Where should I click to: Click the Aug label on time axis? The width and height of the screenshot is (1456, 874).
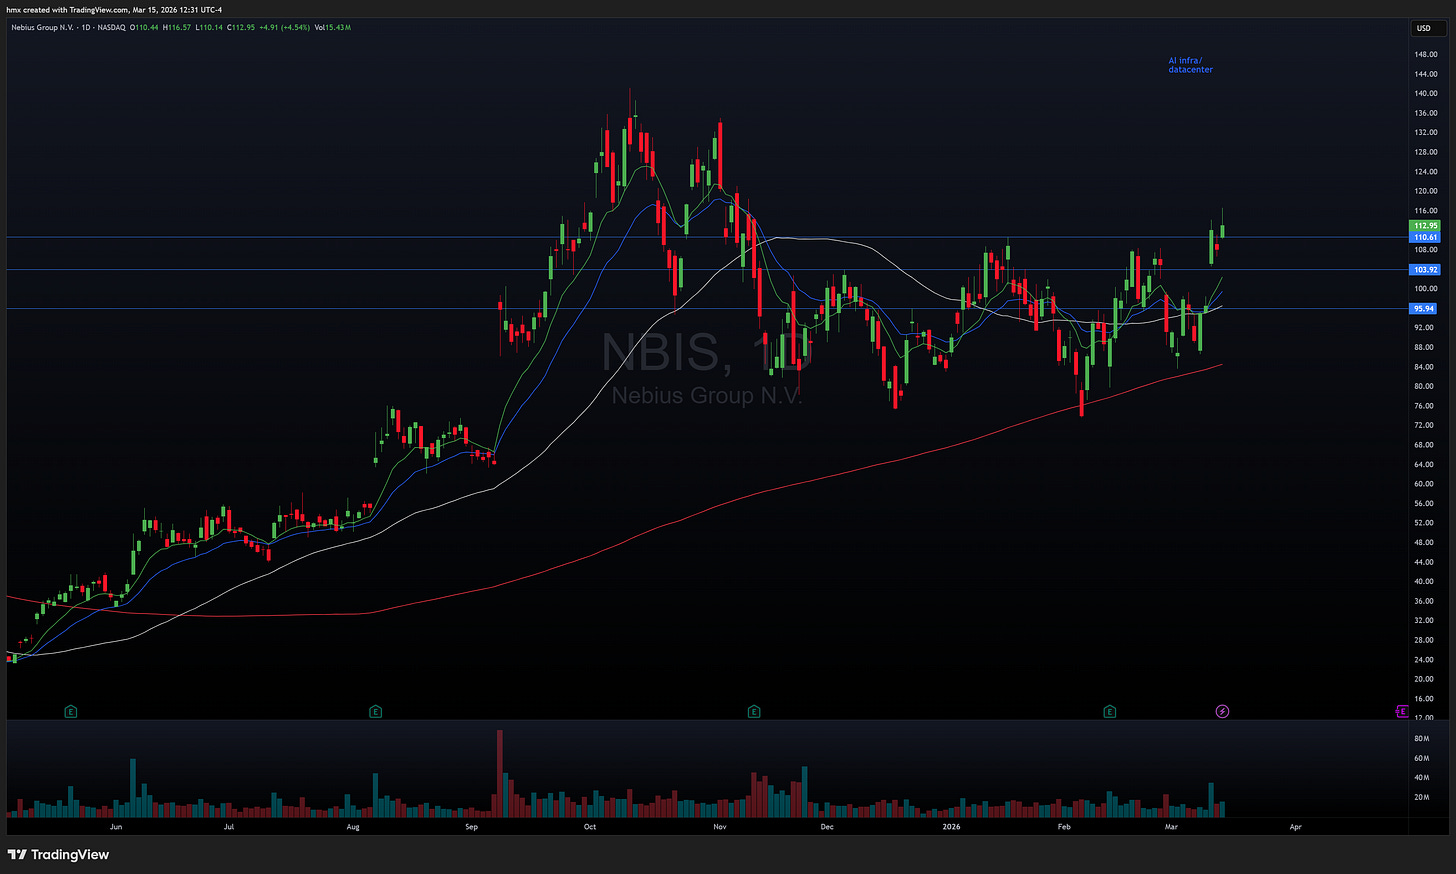(x=352, y=827)
